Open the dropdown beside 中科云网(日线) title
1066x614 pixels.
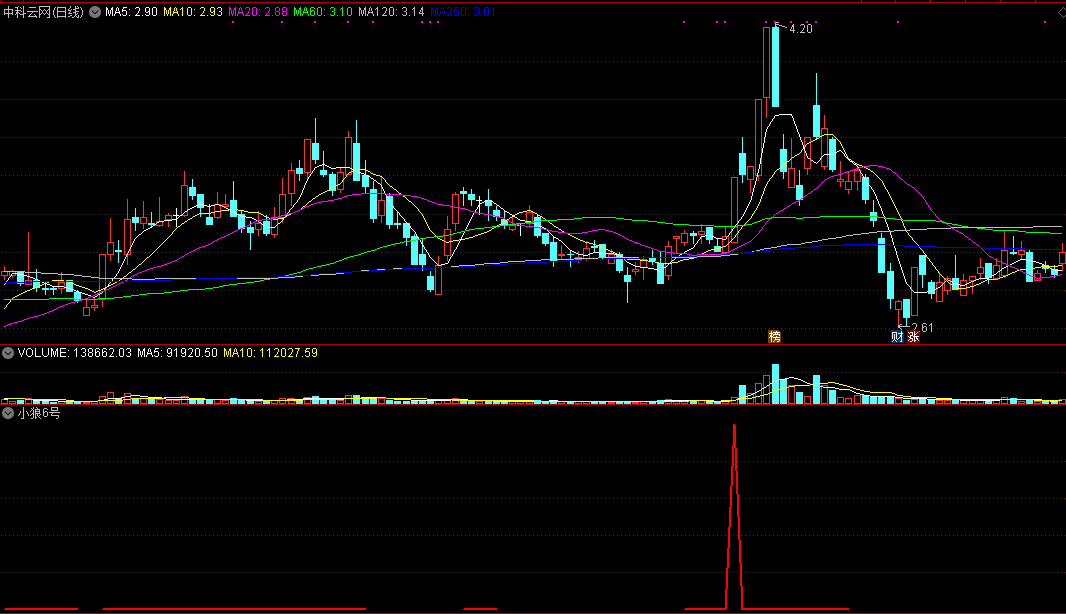(x=95, y=12)
